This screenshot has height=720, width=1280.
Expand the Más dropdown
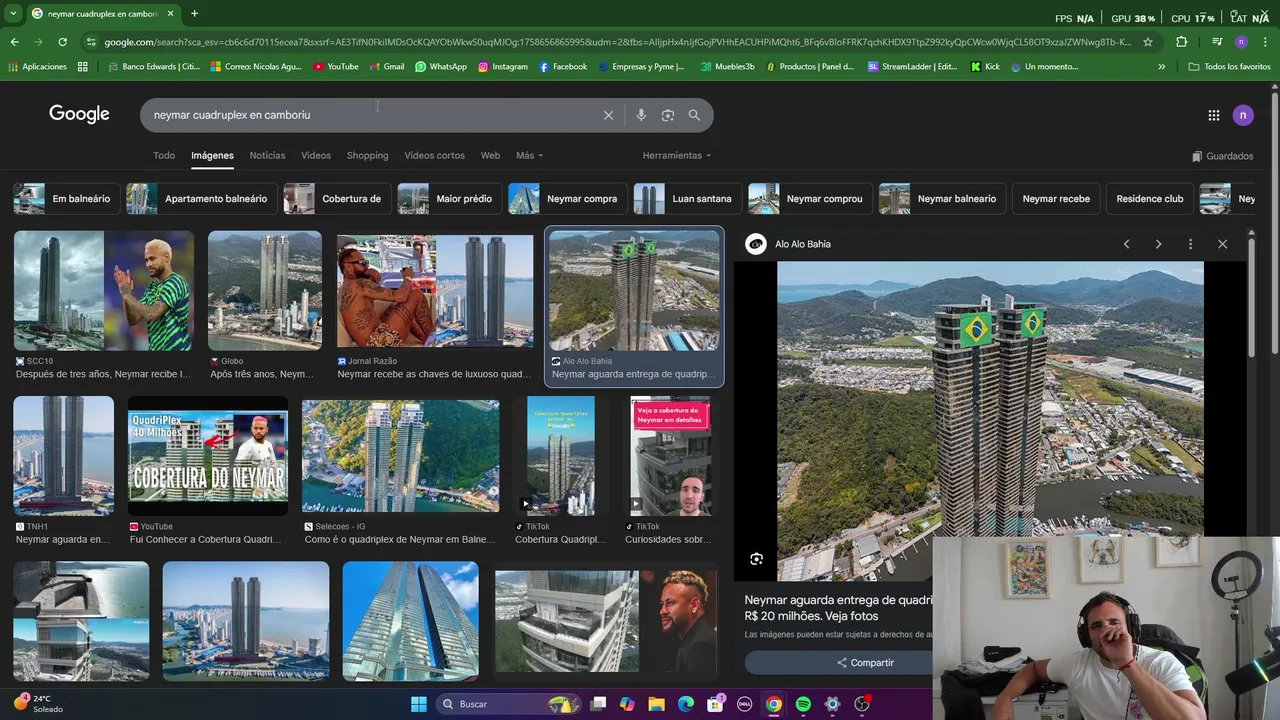coord(529,155)
